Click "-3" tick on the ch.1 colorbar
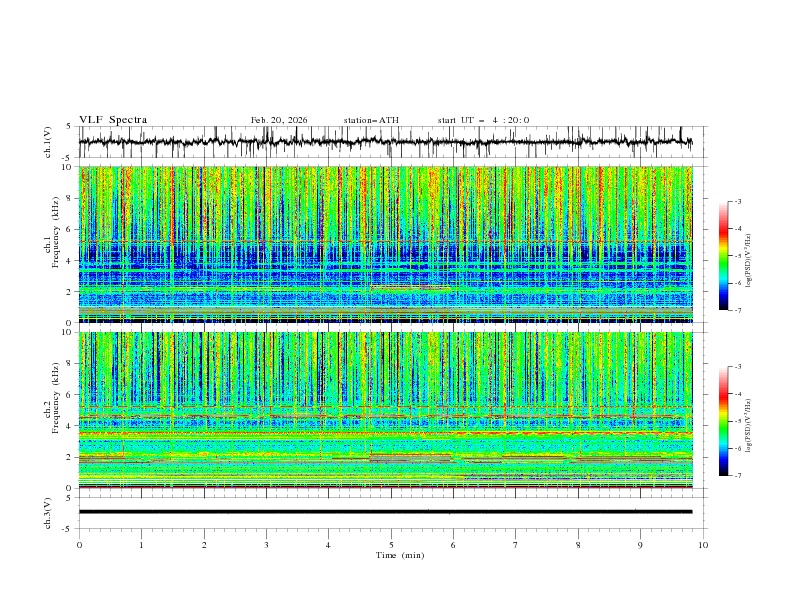The width and height of the screenshot is (792, 612). pyautogui.click(x=737, y=201)
